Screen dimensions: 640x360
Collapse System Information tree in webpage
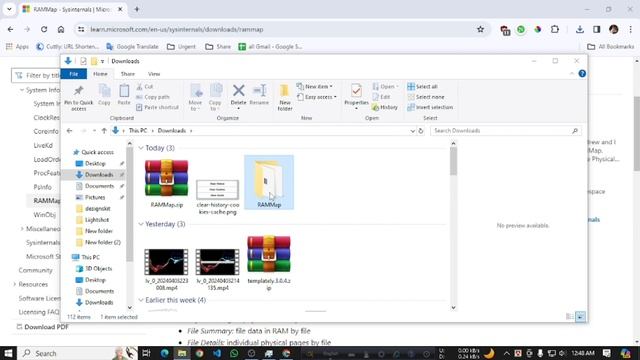click(x=22, y=90)
